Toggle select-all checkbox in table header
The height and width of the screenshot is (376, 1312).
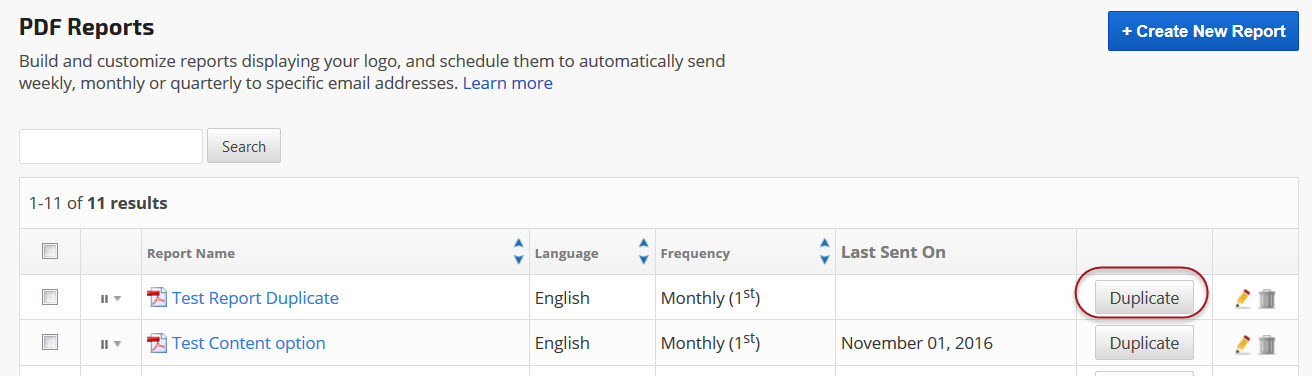pos(50,252)
